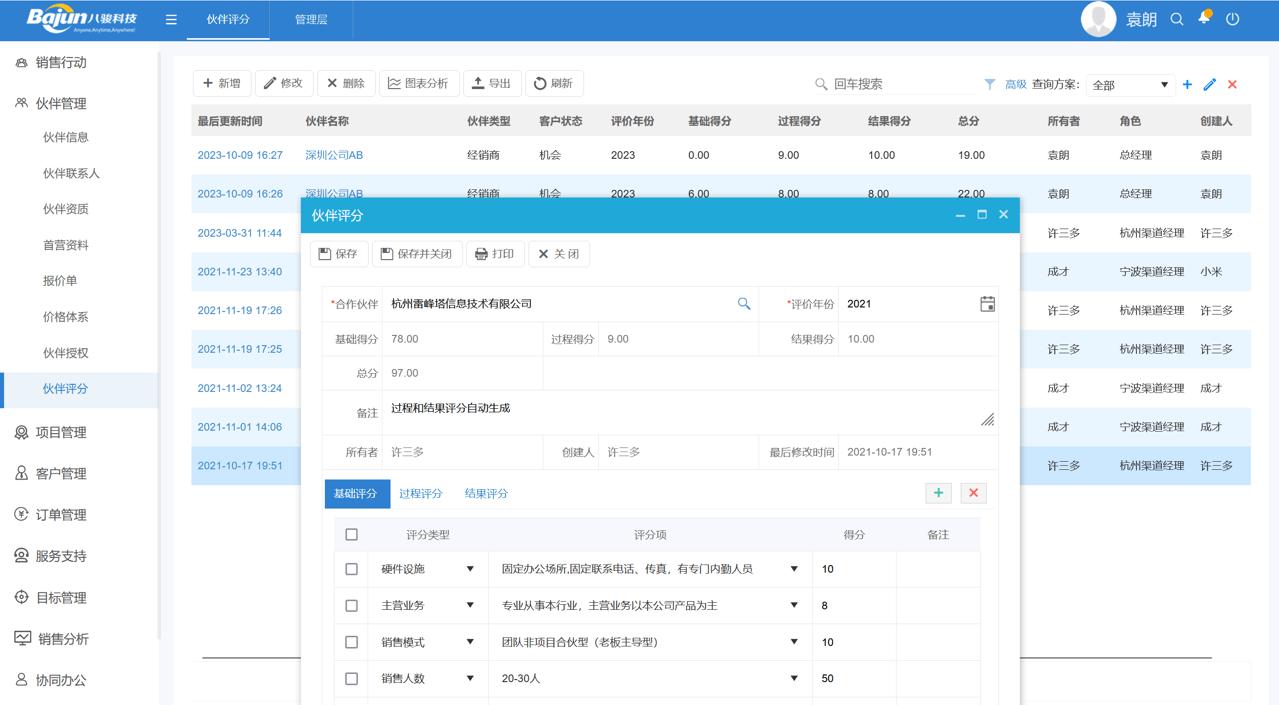The height and width of the screenshot is (705, 1279).
Task: Expand the 销售模式 score type dropdown
Action: [x=470, y=642]
